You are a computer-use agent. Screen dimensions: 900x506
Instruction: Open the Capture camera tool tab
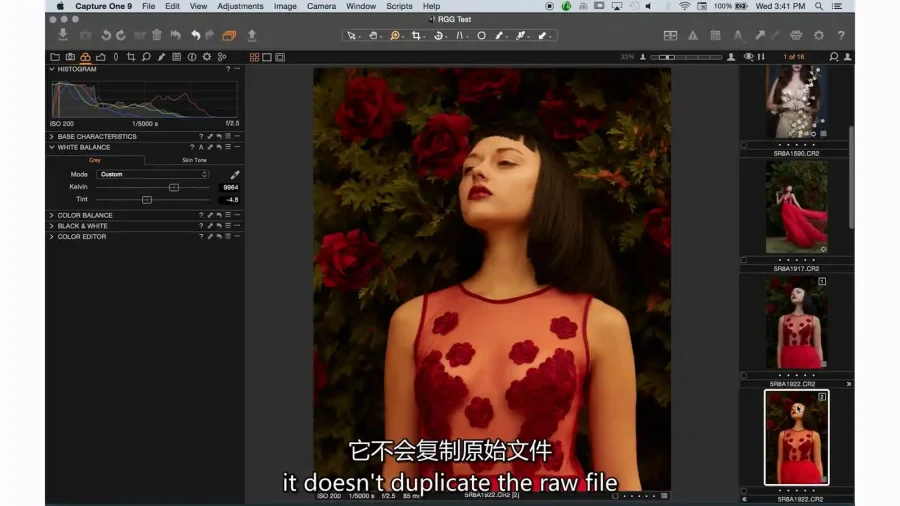point(70,57)
